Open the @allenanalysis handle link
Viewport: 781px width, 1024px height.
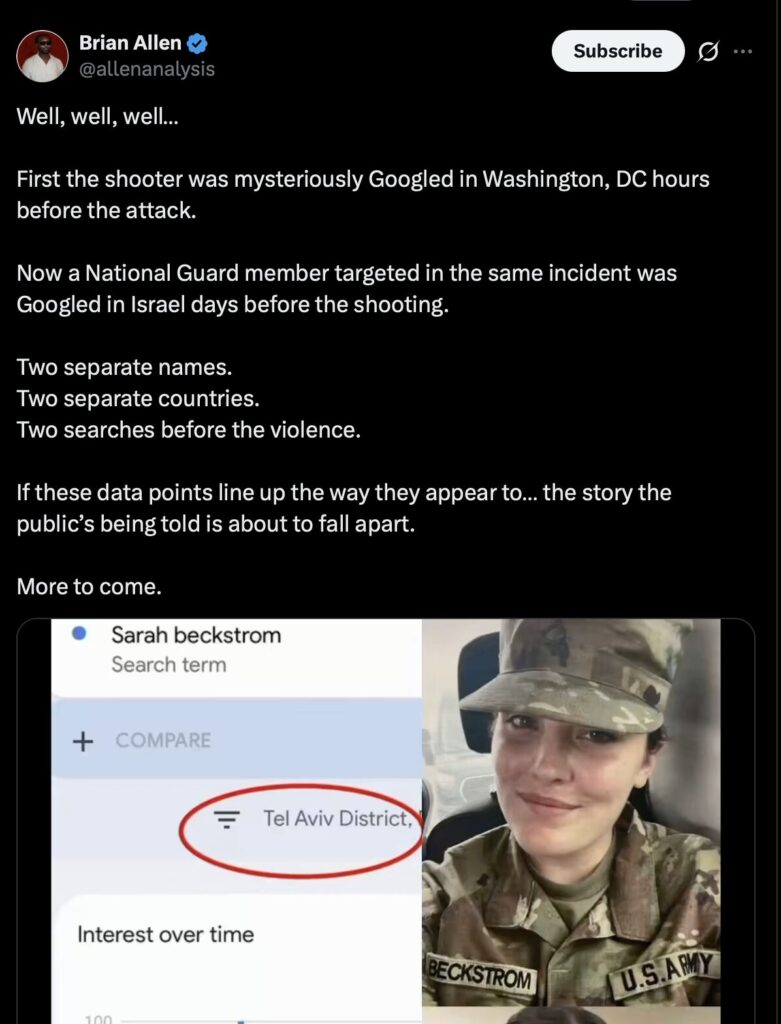[x=147, y=69]
